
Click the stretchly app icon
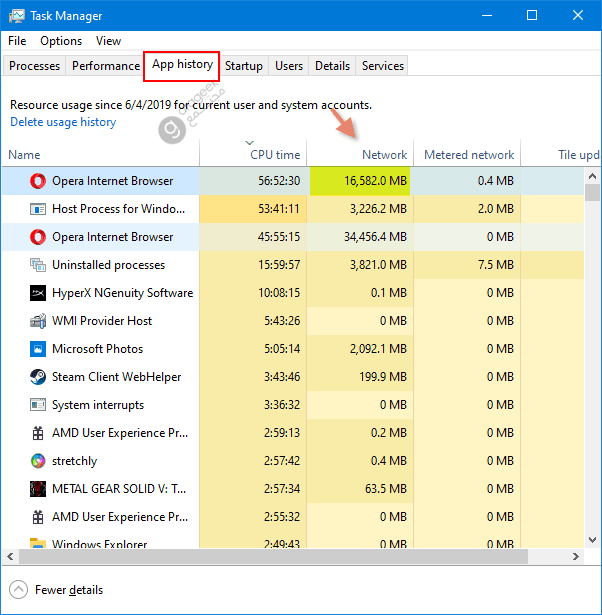(38, 461)
